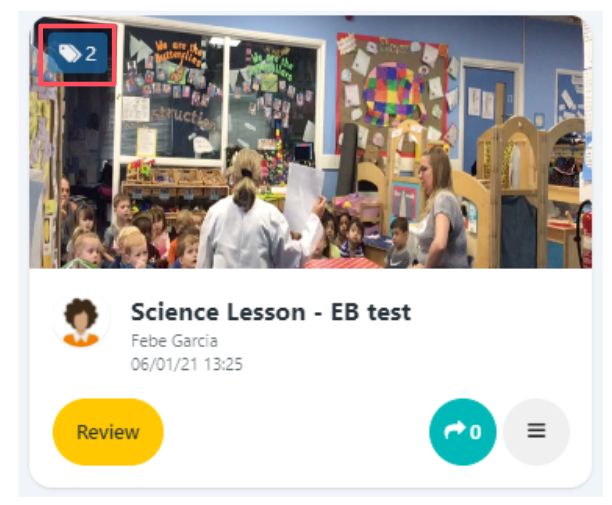Open the Science Lesson - EB test title

271,312
